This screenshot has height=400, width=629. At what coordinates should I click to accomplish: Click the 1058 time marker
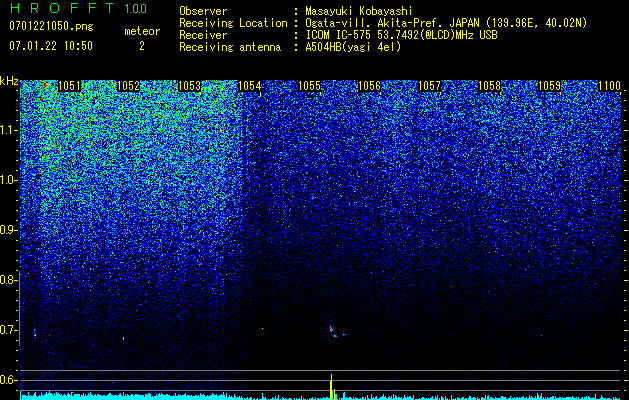click(490, 86)
